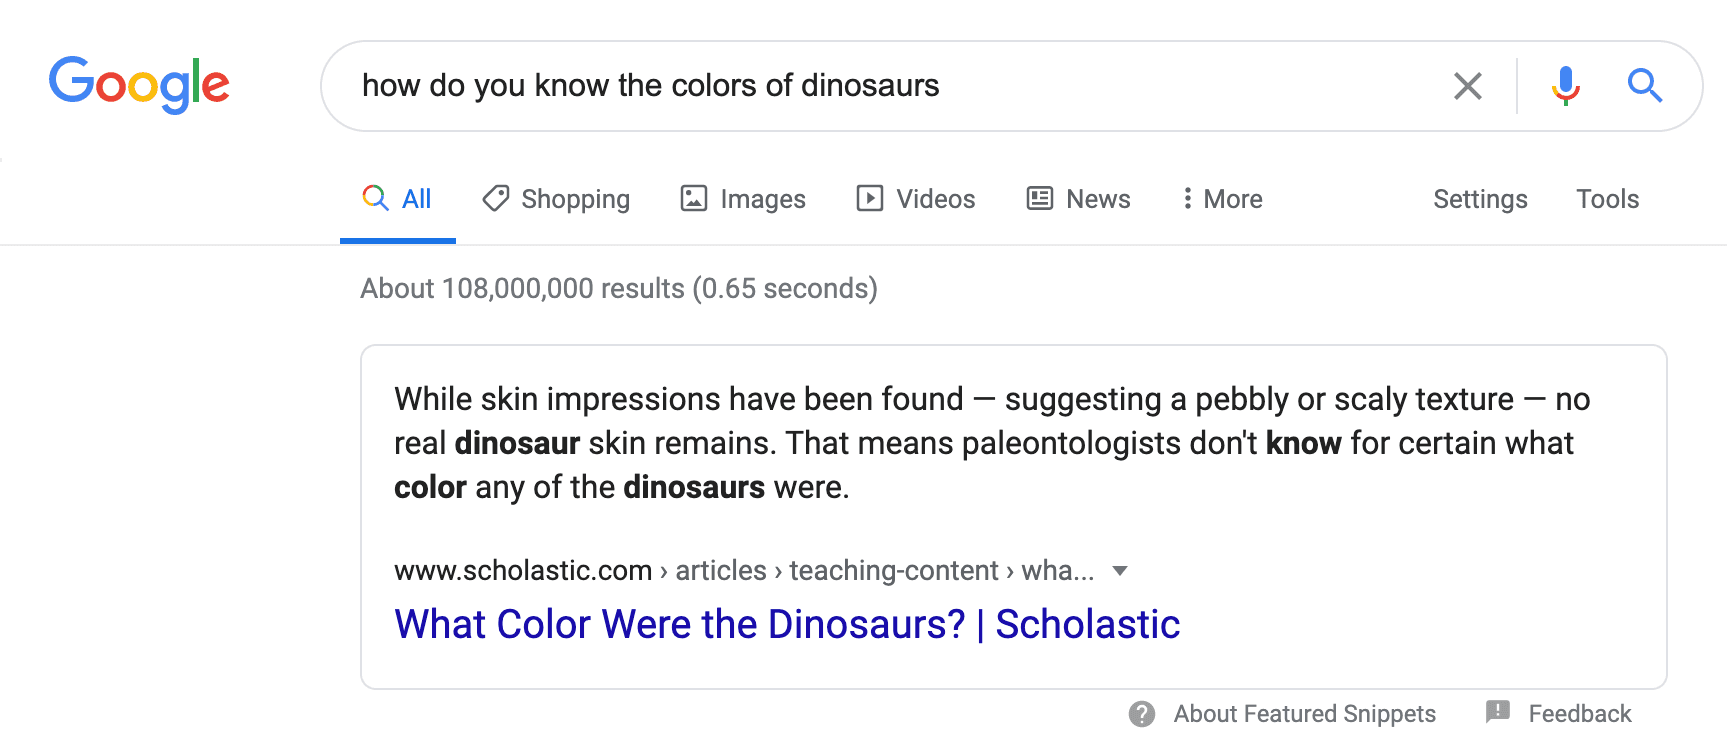Open the Settings menu

(x=1480, y=199)
